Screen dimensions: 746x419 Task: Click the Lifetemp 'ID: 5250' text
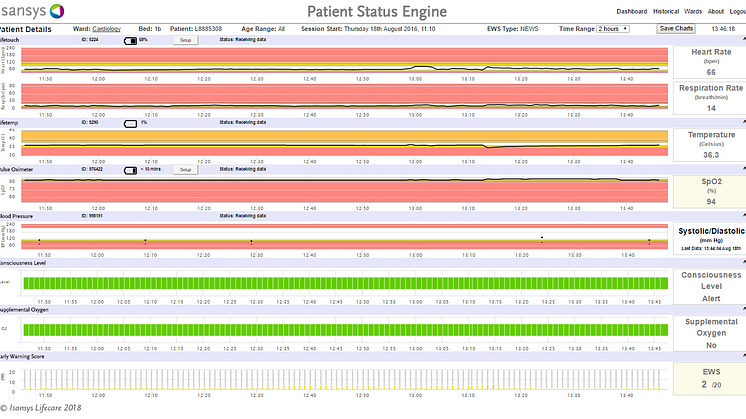coord(90,122)
